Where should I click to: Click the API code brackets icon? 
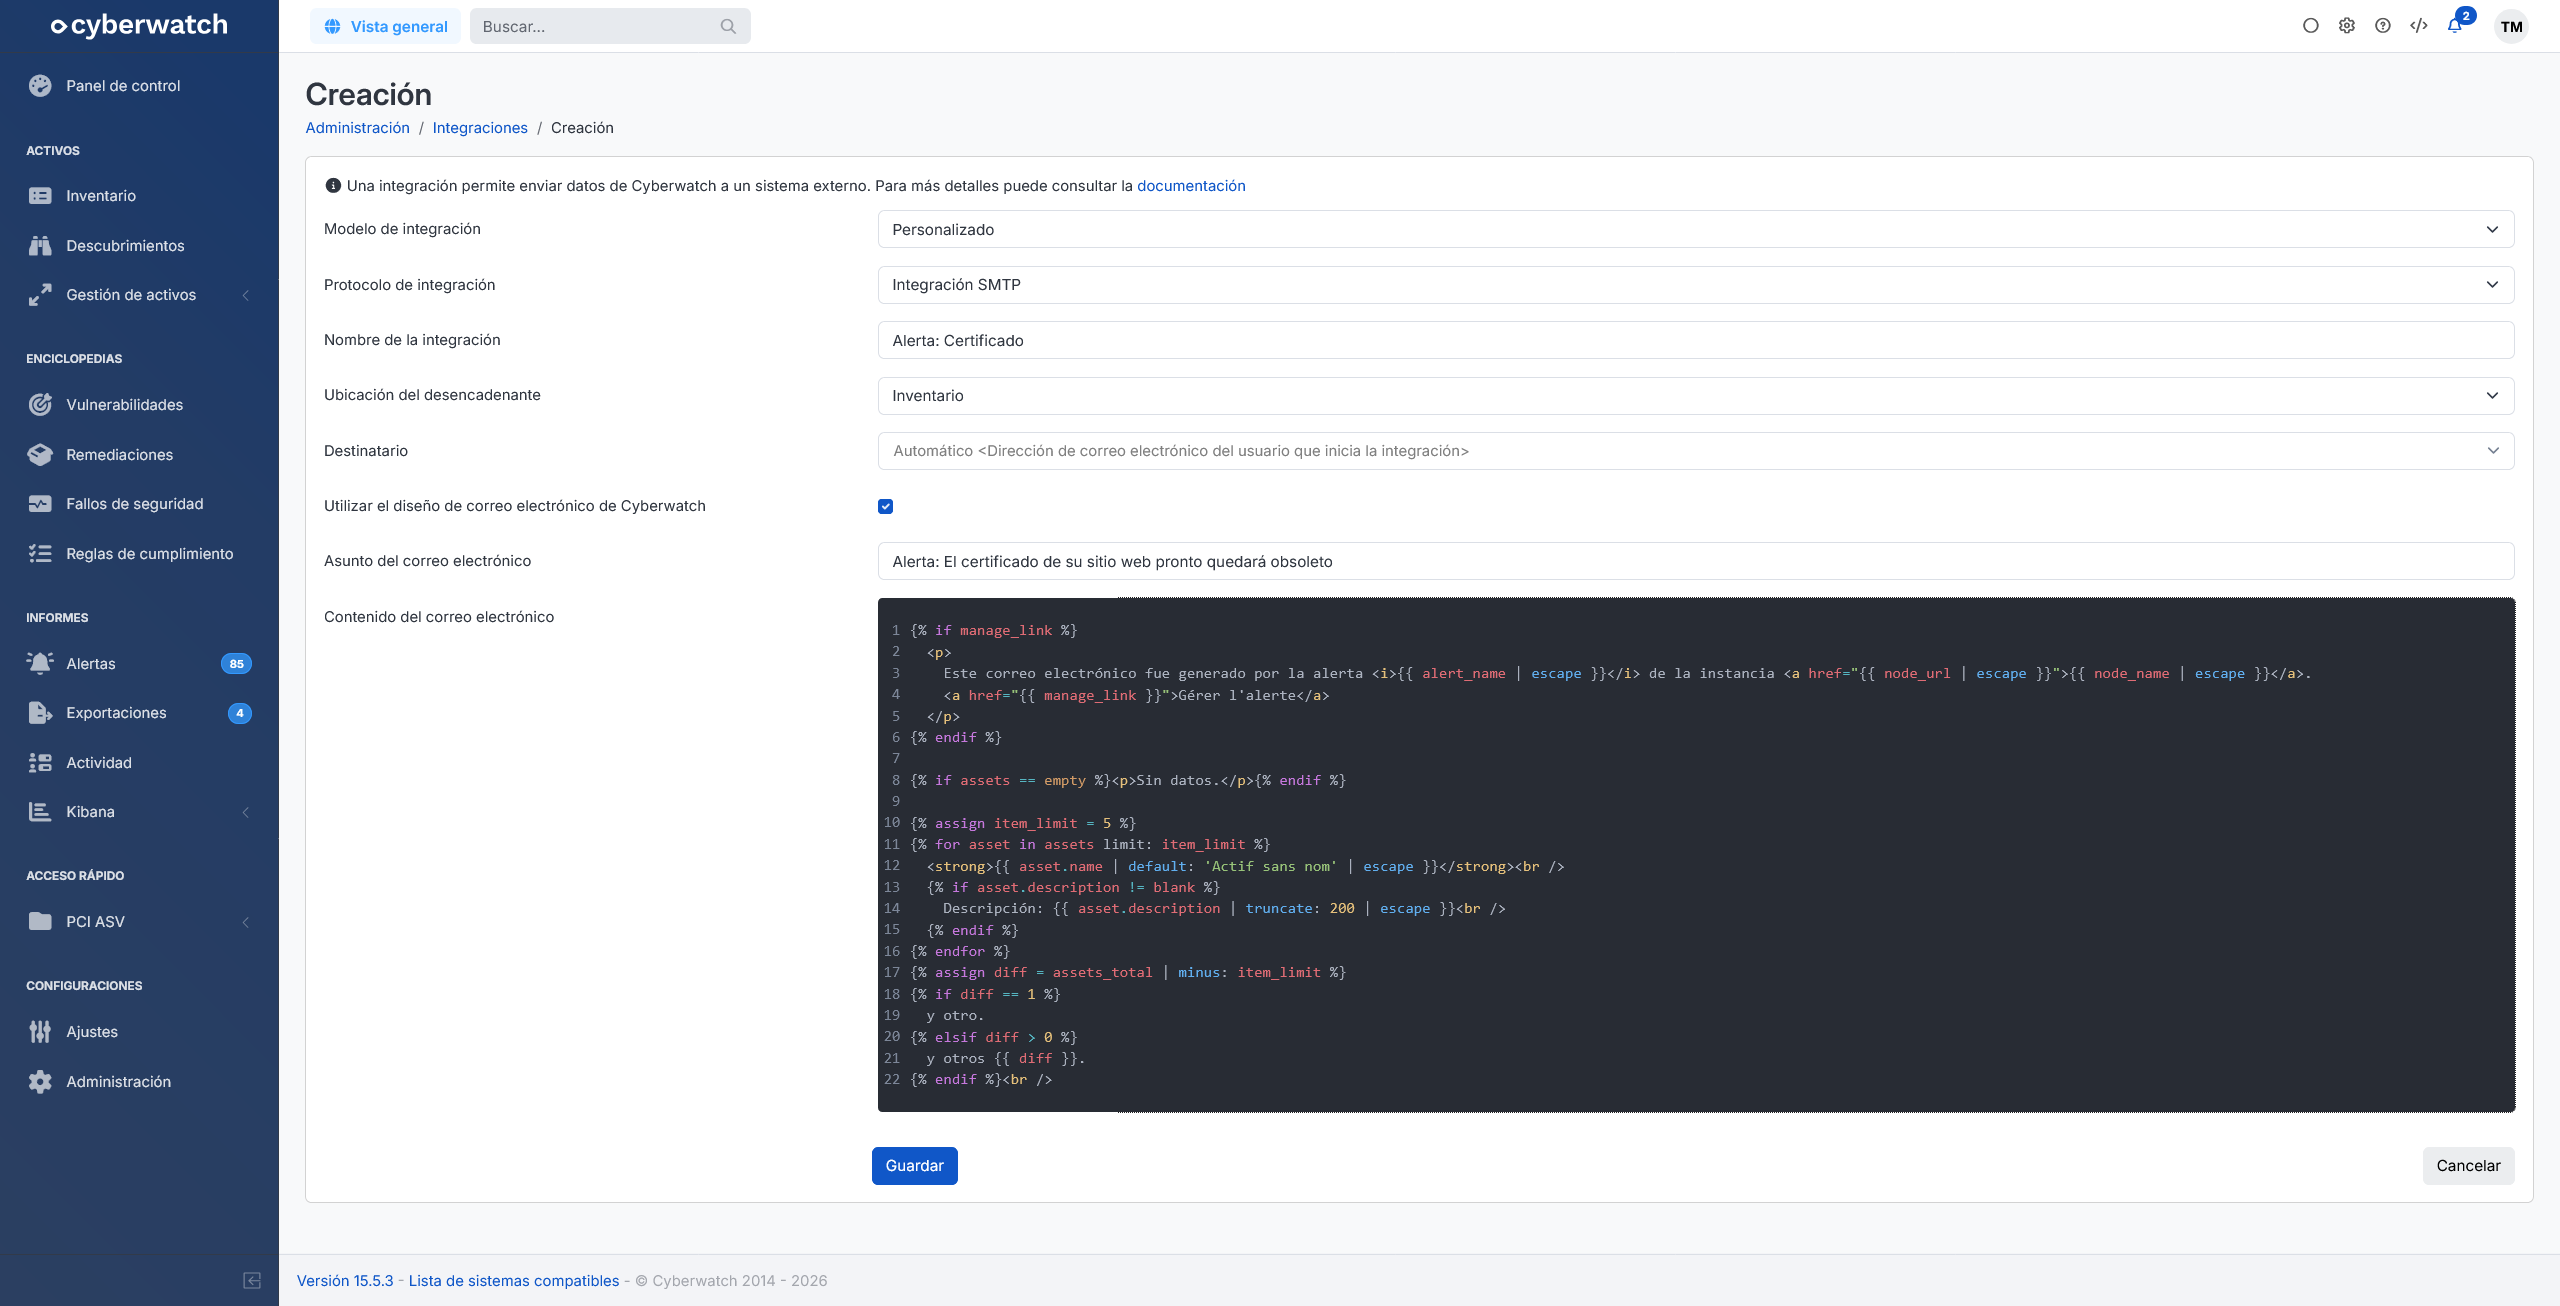2418,26
